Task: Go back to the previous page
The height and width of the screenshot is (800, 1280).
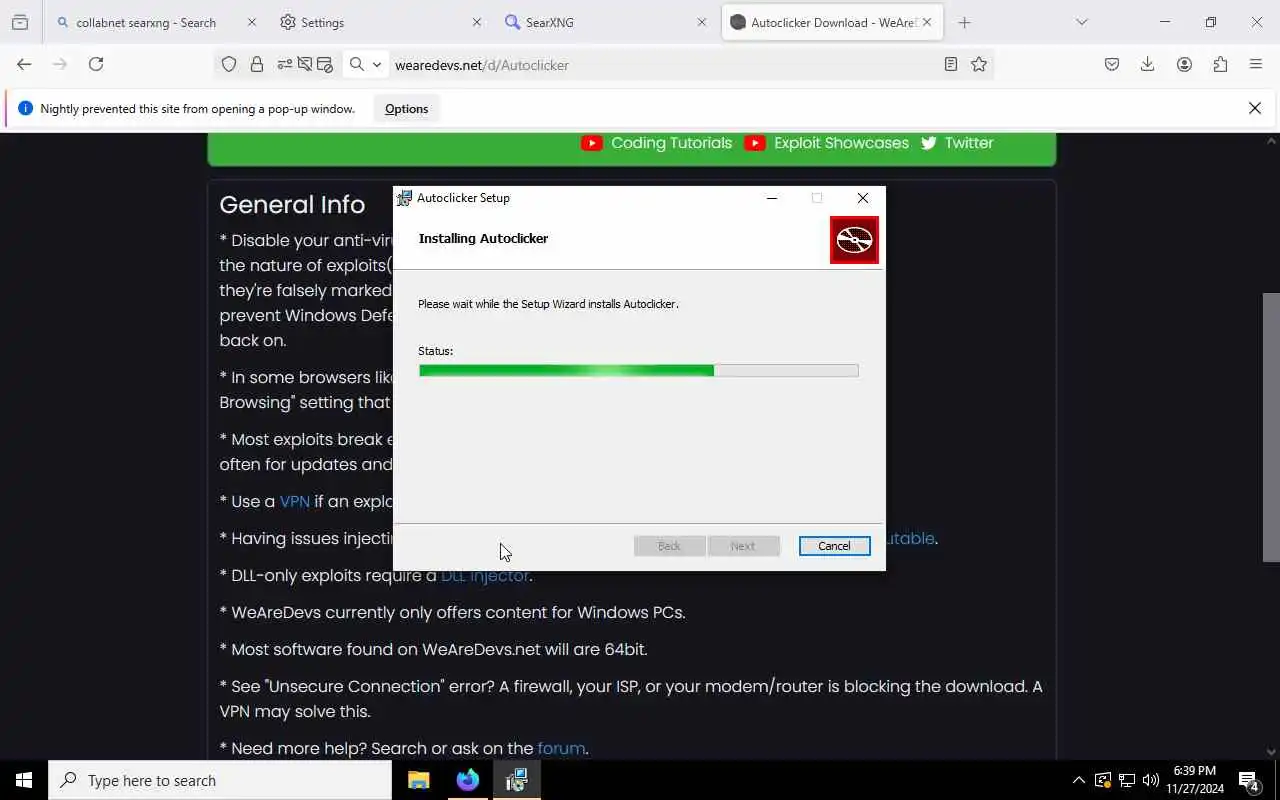Action: 24,64
